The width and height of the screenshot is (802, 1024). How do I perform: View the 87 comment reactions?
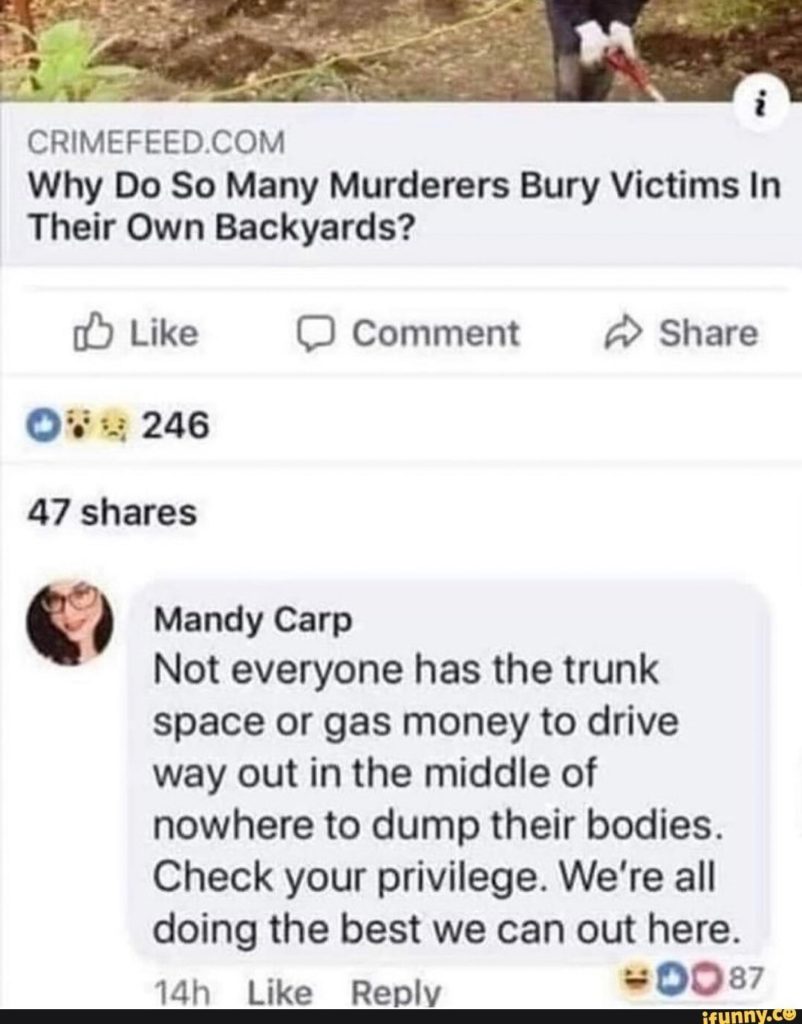745,978
